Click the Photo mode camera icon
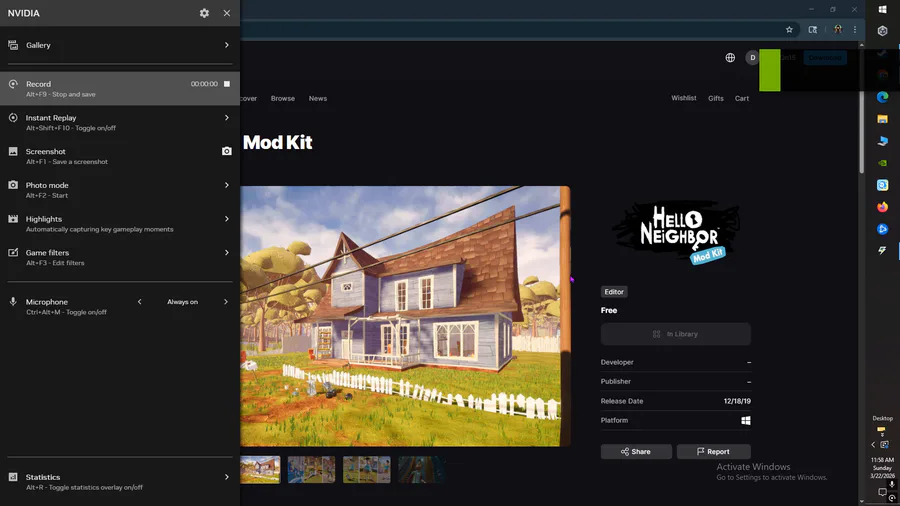 (13, 185)
